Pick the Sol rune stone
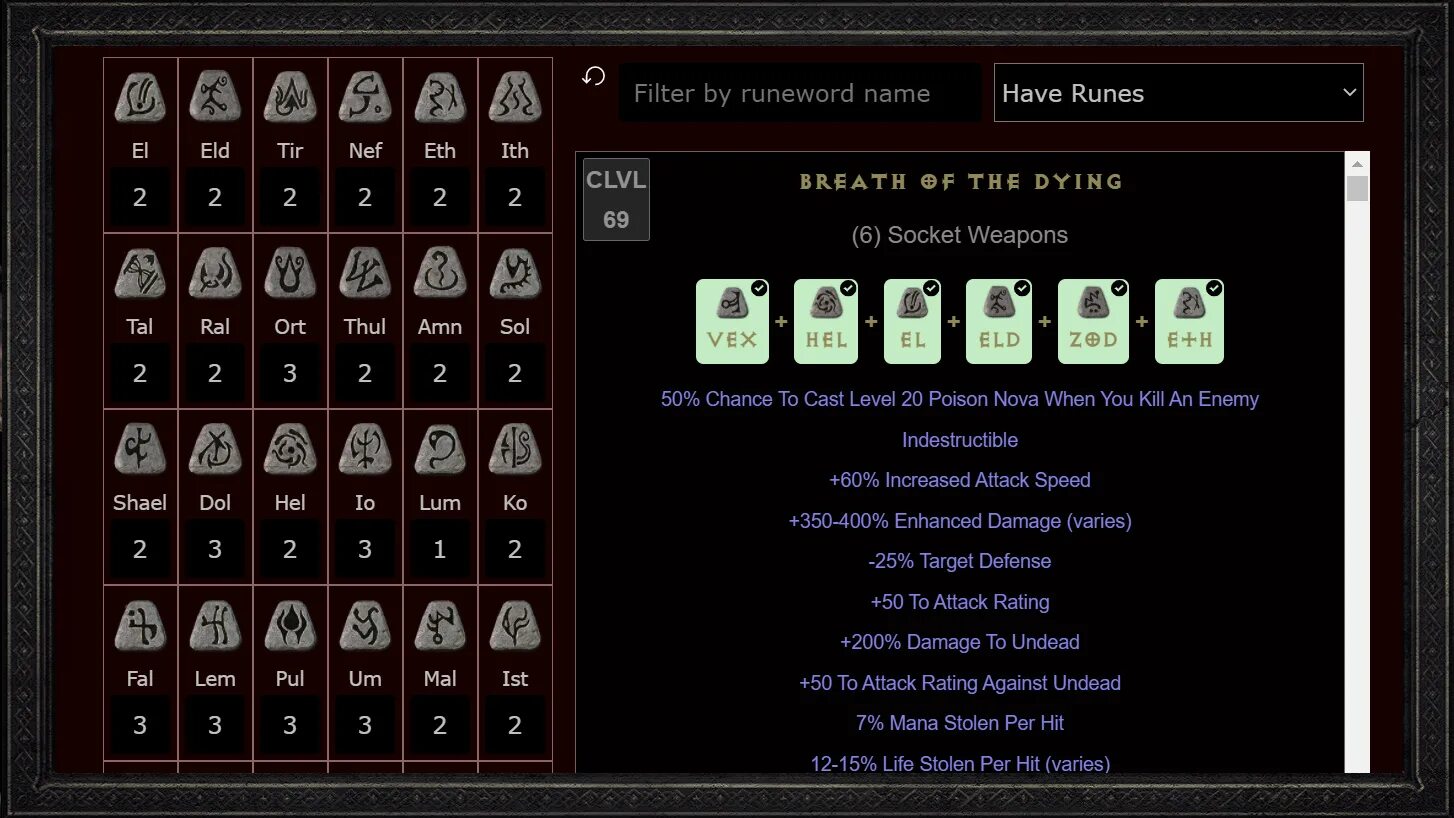The width and height of the screenshot is (1454, 818). coord(515,274)
